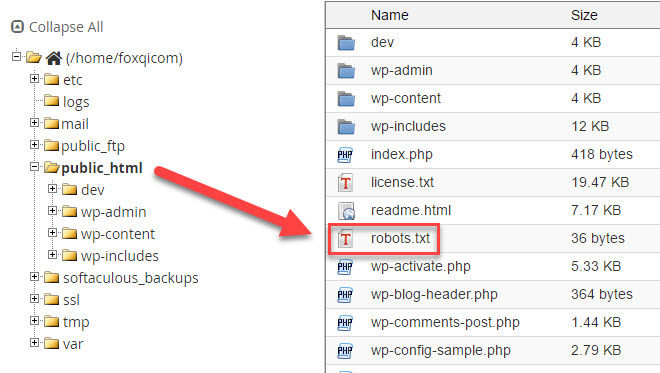Click the text file icon for license.txt
The width and height of the screenshot is (660, 373).
tap(346, 183)
